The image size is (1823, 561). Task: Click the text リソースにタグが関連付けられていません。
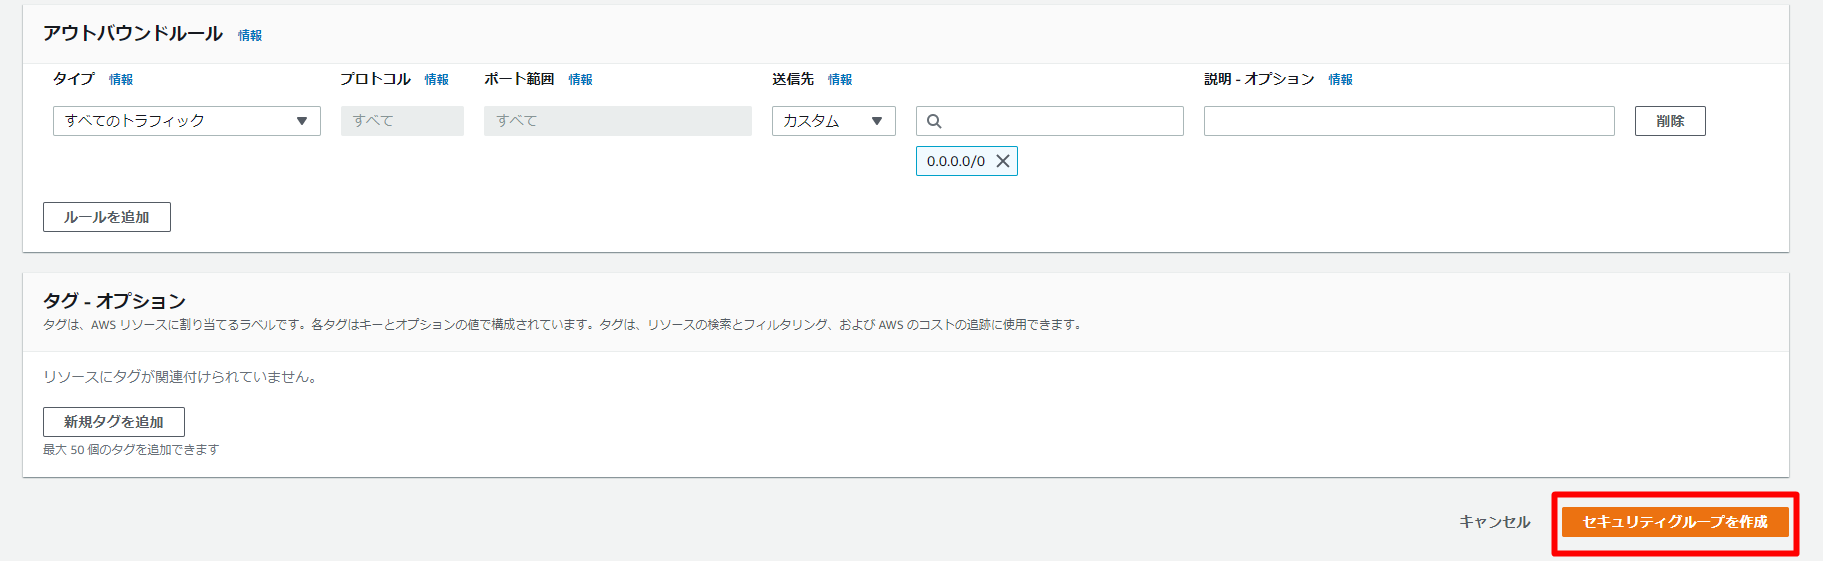[x=181, y=377]
